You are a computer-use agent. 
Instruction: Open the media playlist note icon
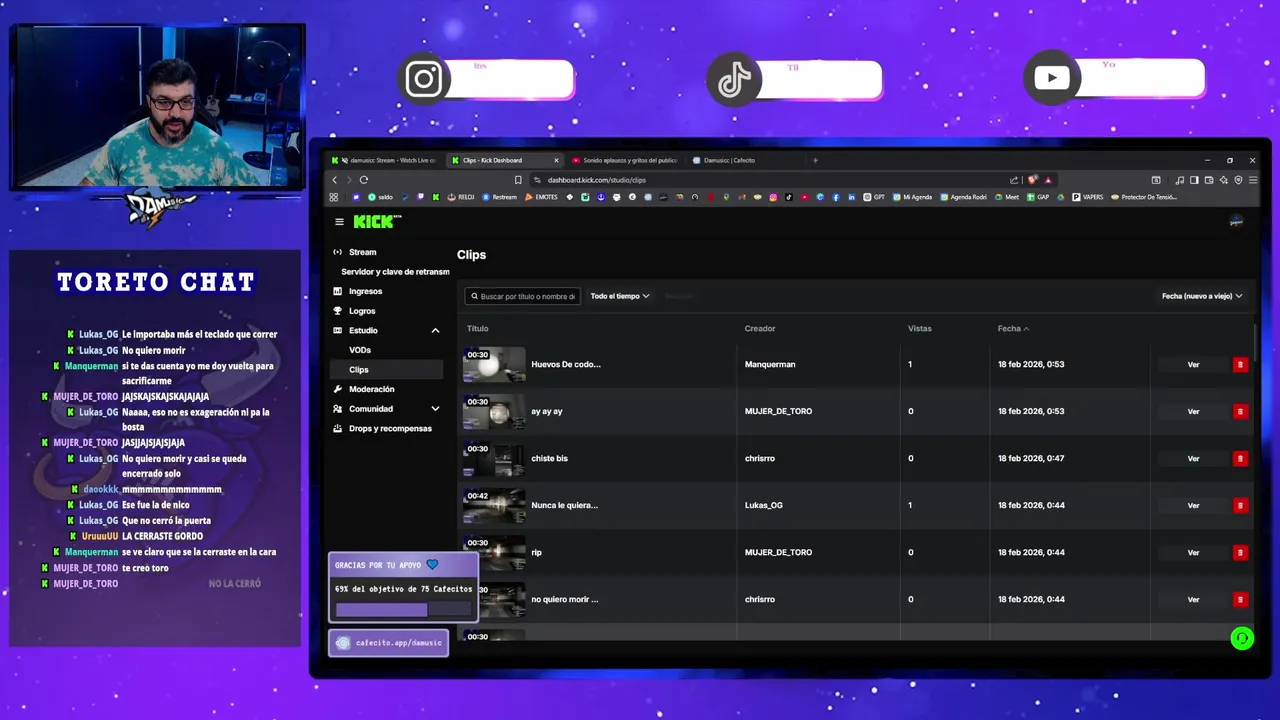(1180, 180)
